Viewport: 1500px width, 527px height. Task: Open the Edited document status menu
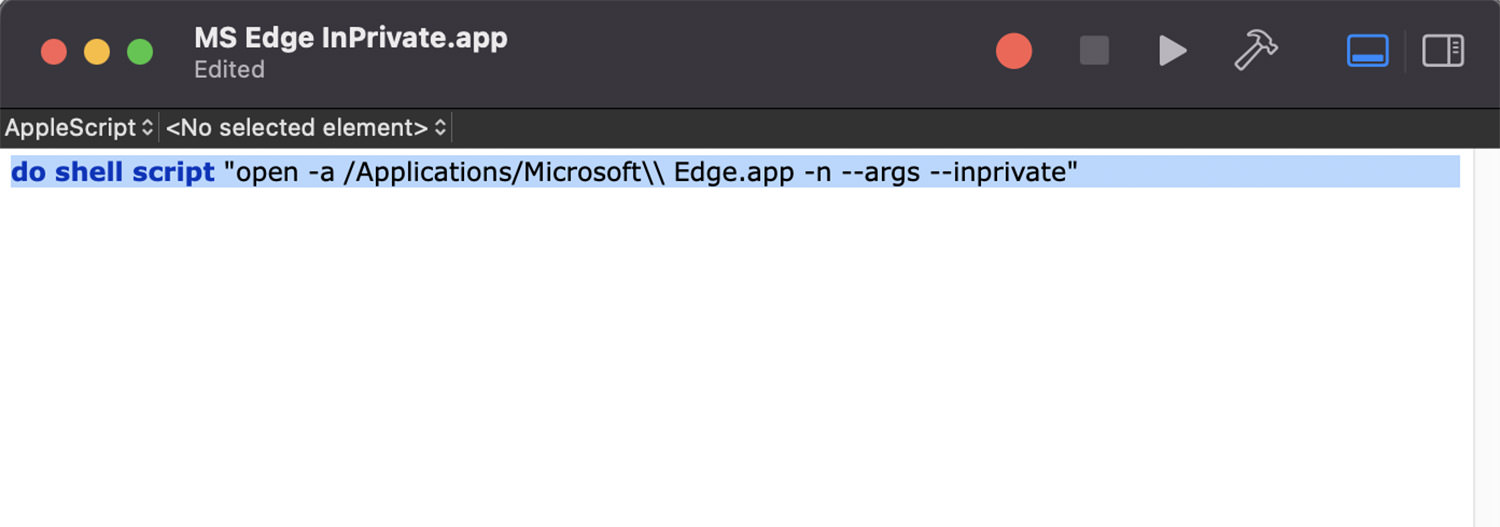(229, 70)
